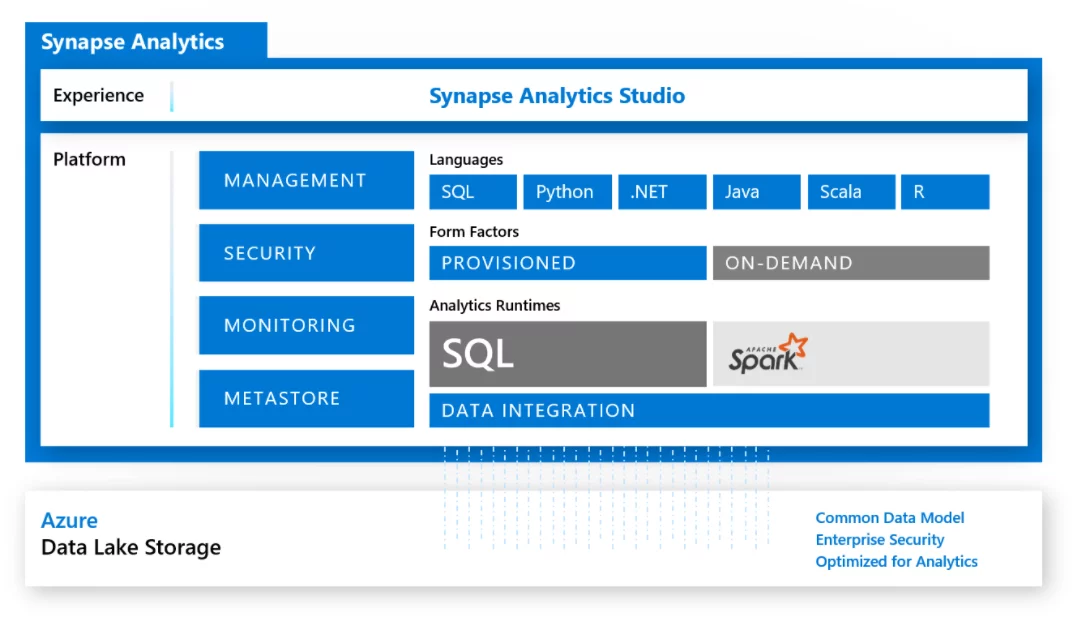Select the SQL language tile
This screenshot has width=1084, height=618.
point(473,191)
